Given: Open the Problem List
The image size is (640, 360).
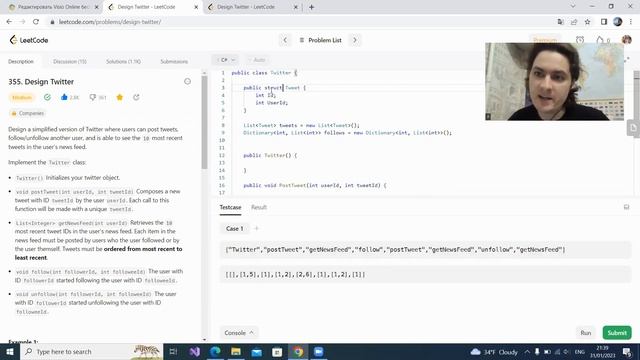Looking at the screenshot, I should [320, 40].
